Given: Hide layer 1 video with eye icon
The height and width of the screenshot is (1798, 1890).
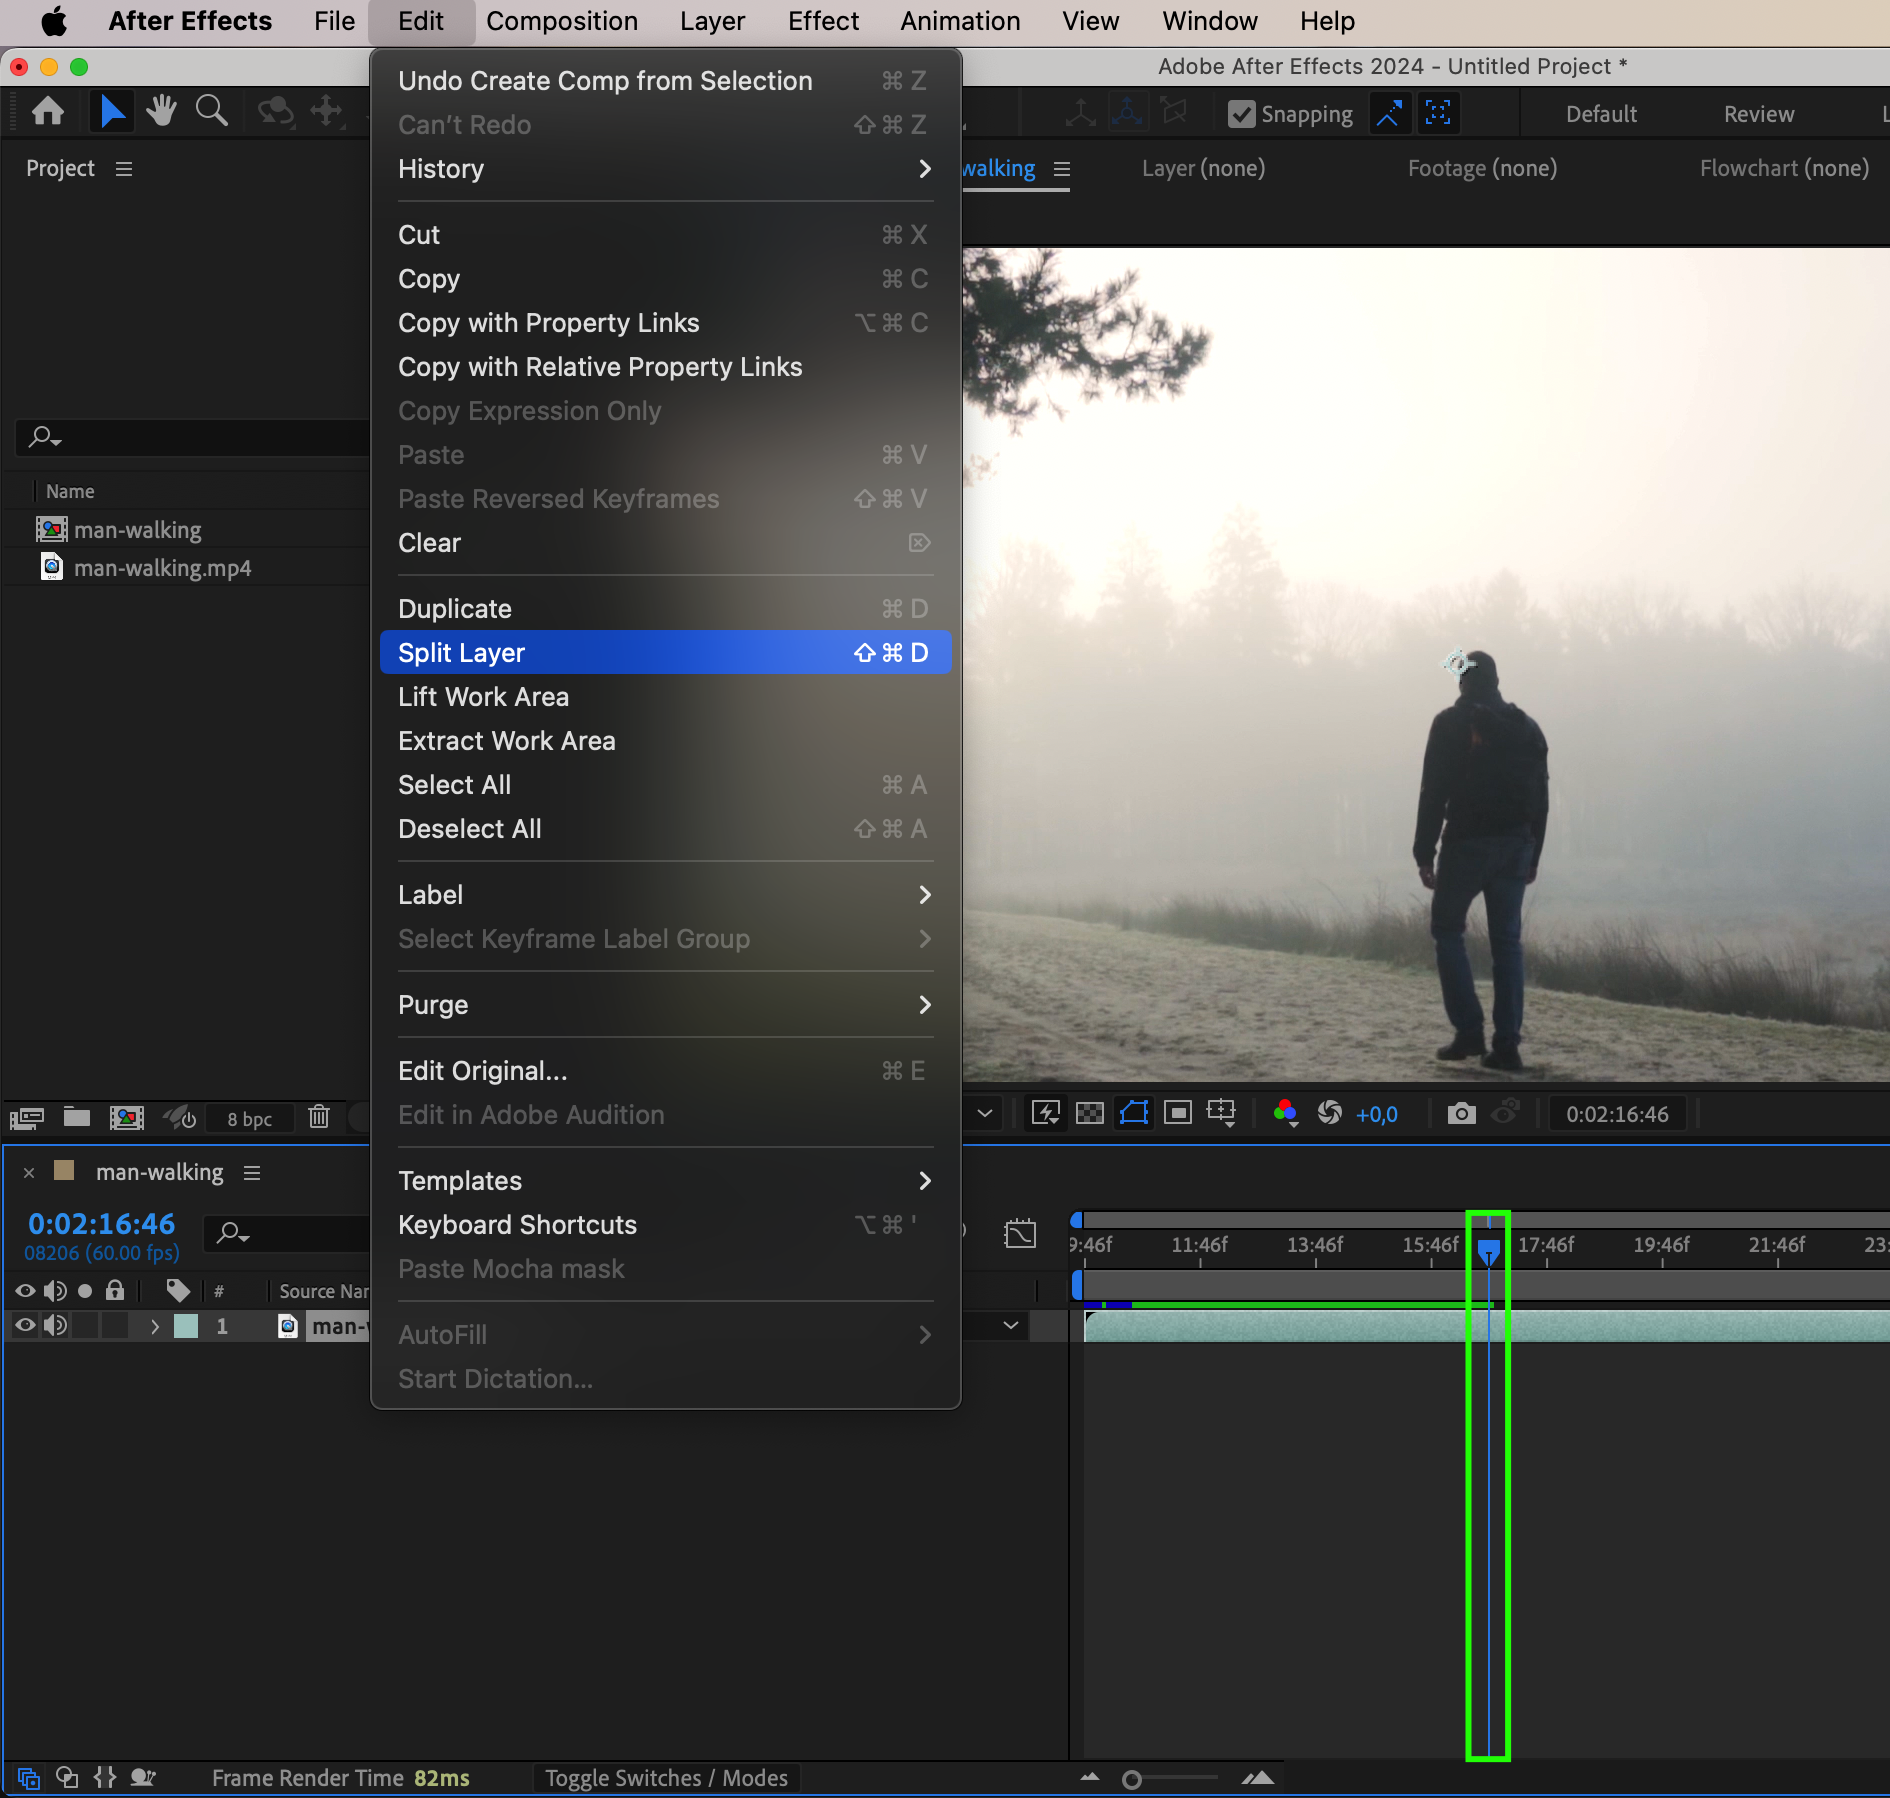Looking at the screenshot, I should point(25,1326).
